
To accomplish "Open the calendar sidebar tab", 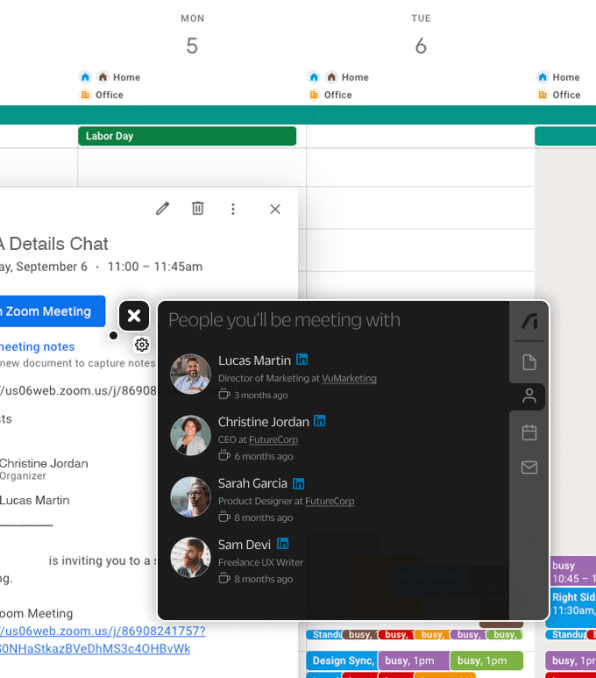I will click(529, 432).
